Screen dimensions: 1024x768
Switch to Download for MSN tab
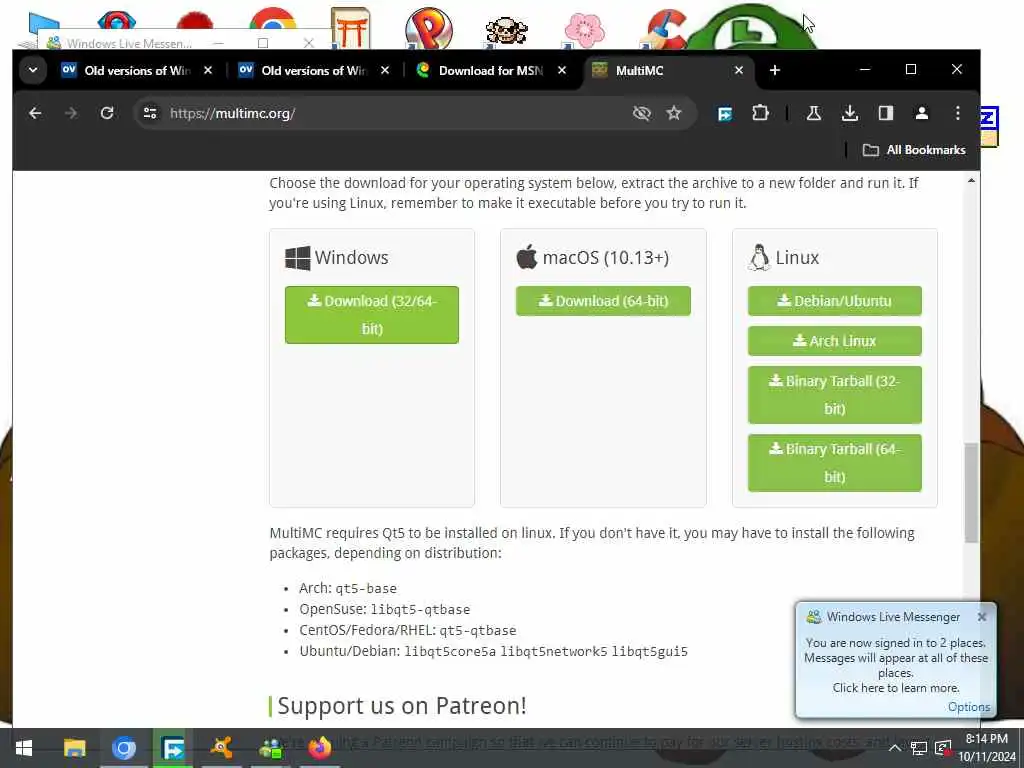click(491, 71)
